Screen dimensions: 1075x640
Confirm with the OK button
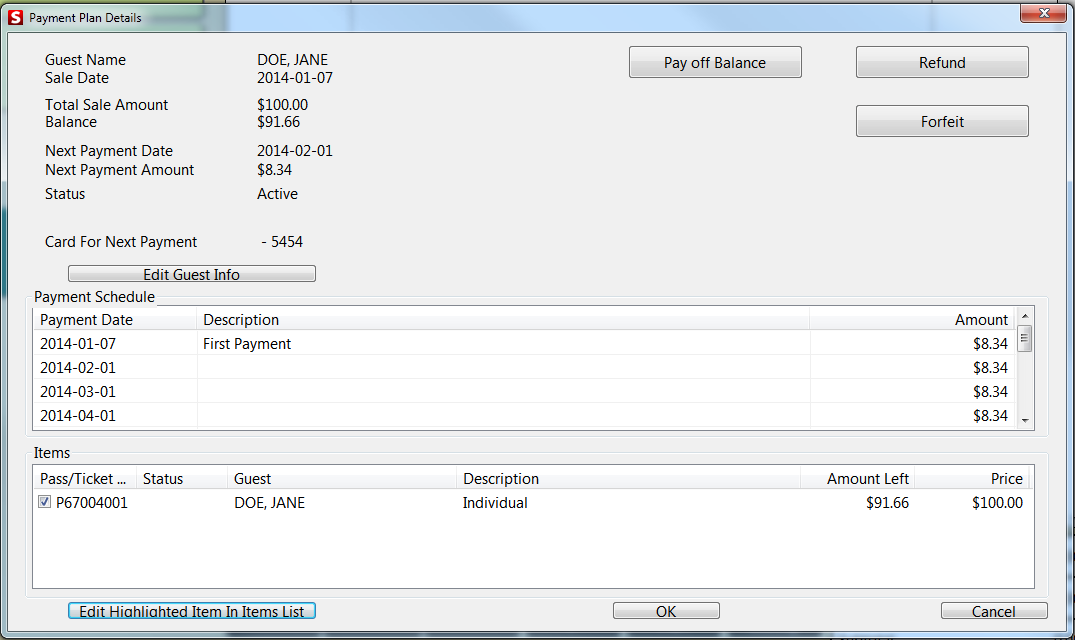click(666, 611)
